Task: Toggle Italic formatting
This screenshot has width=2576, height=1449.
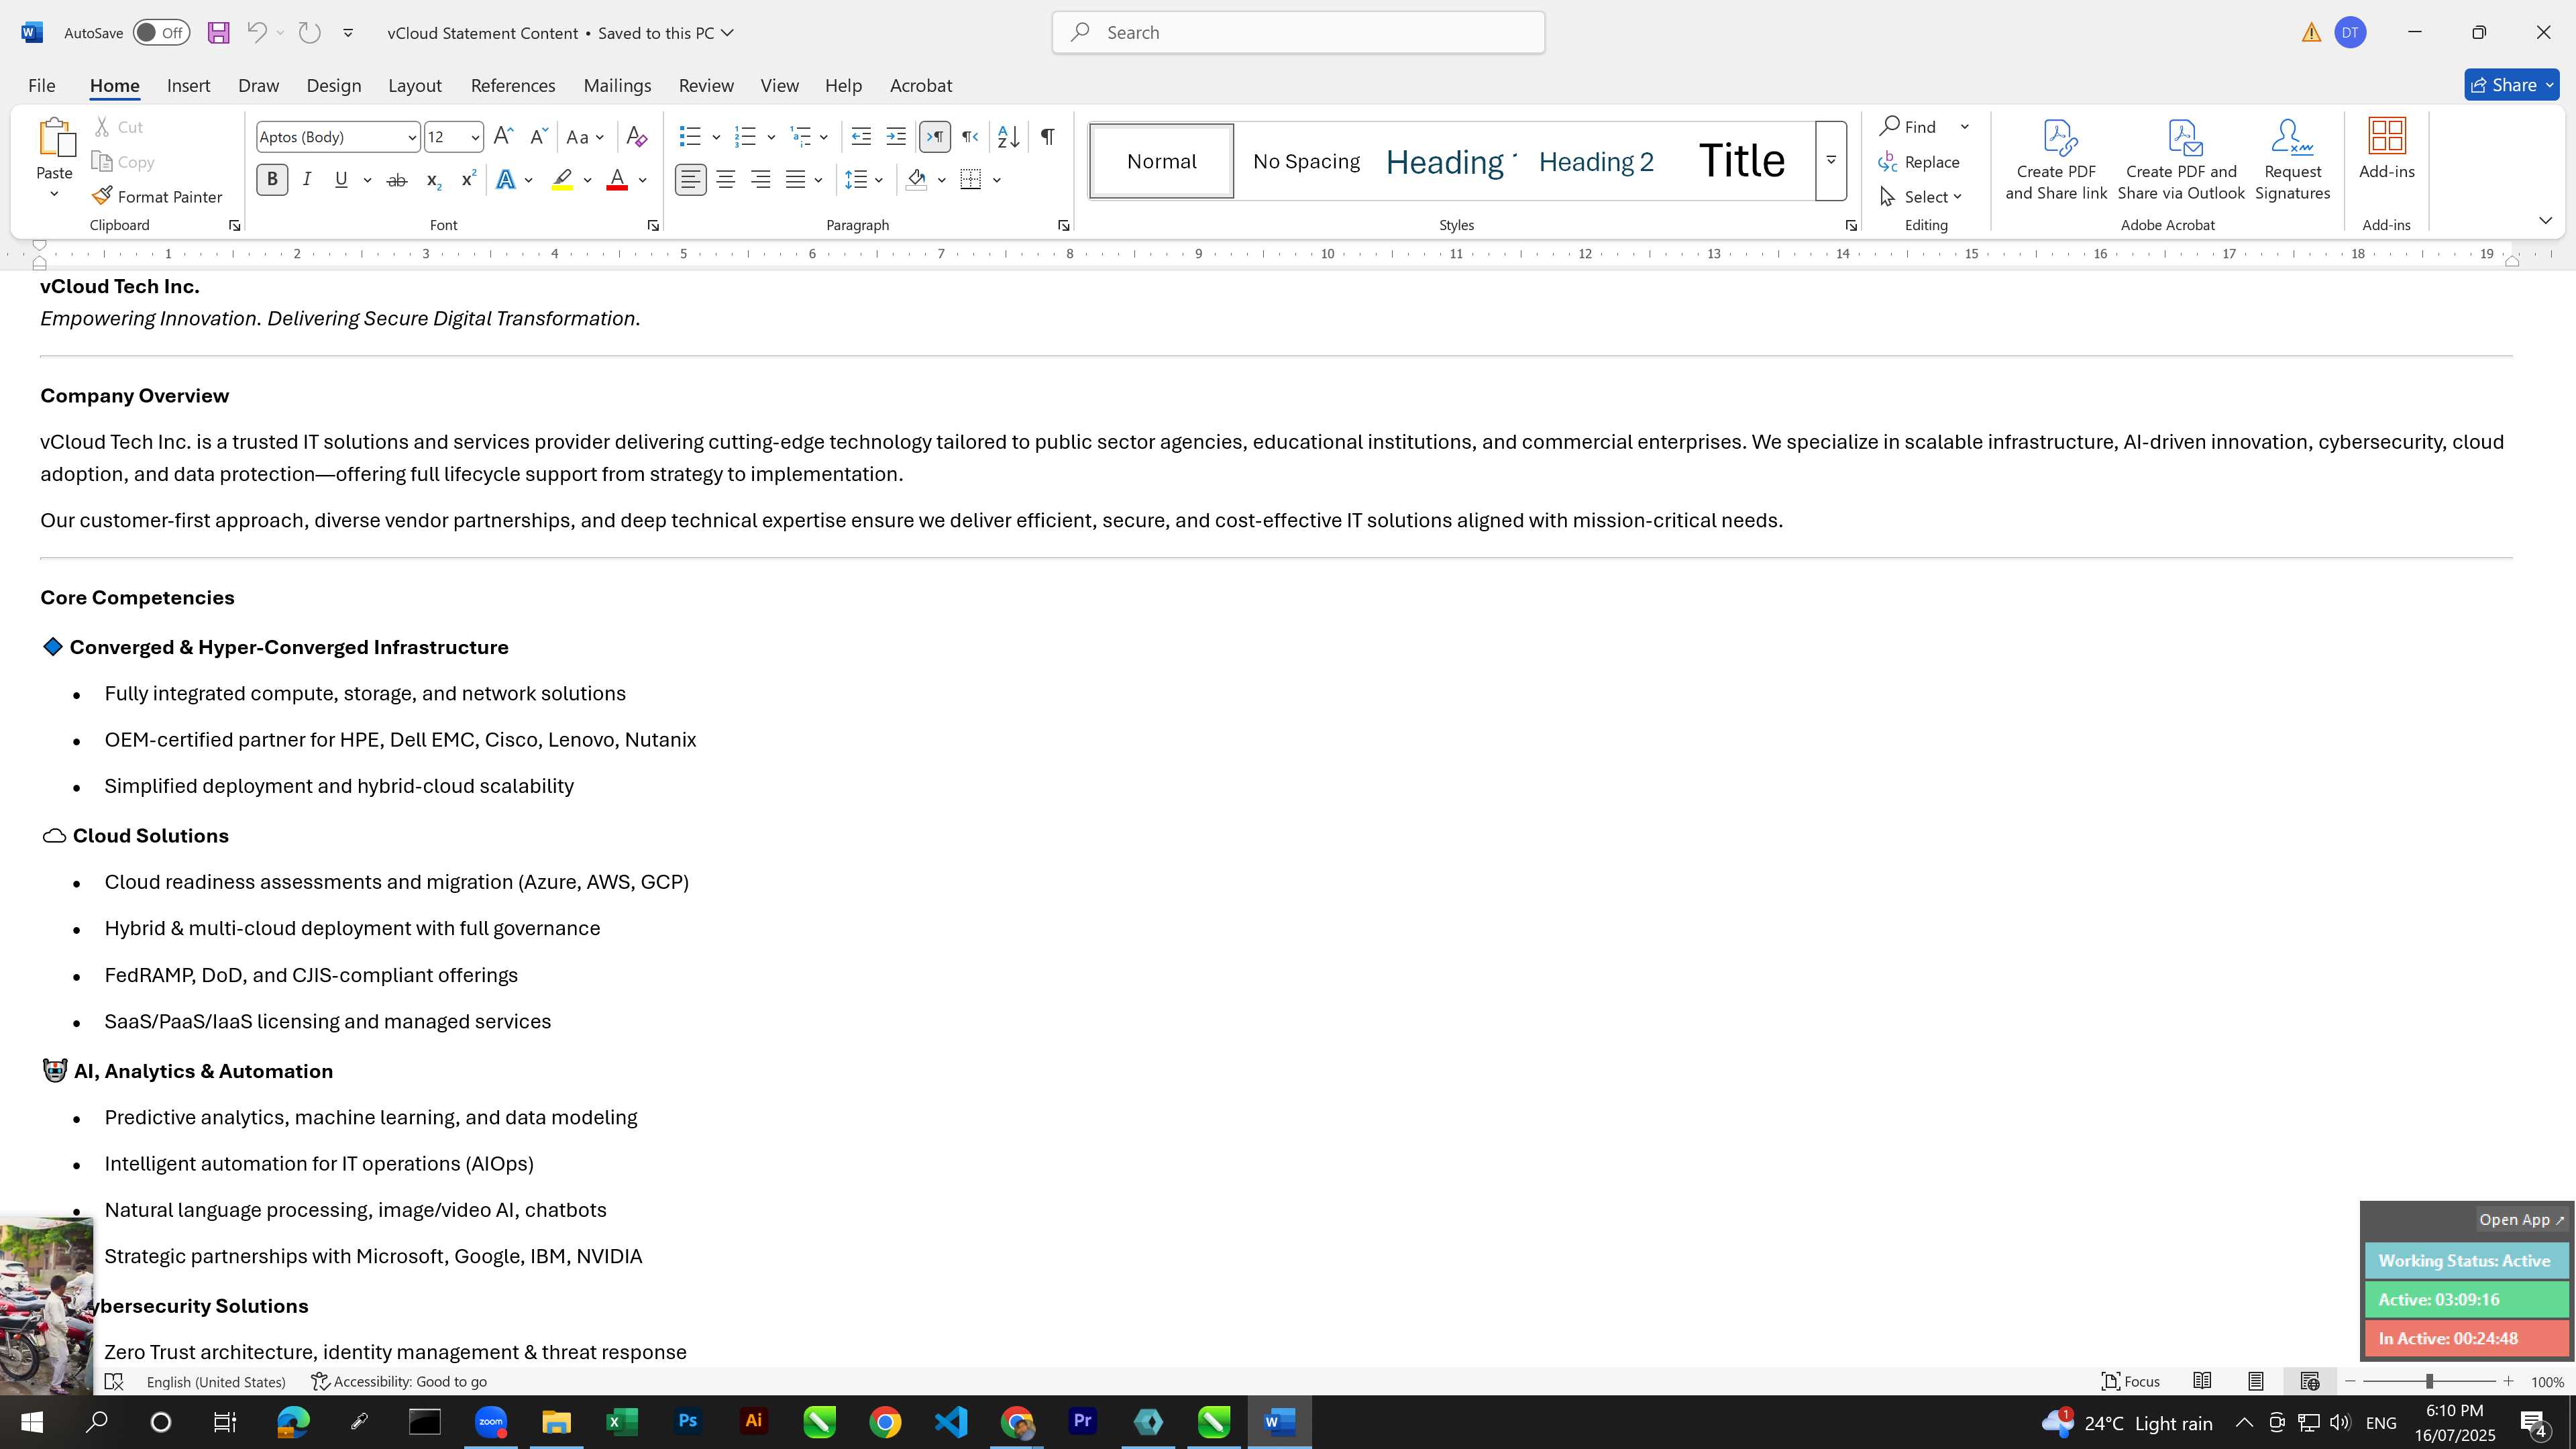Action: (307, 180)
